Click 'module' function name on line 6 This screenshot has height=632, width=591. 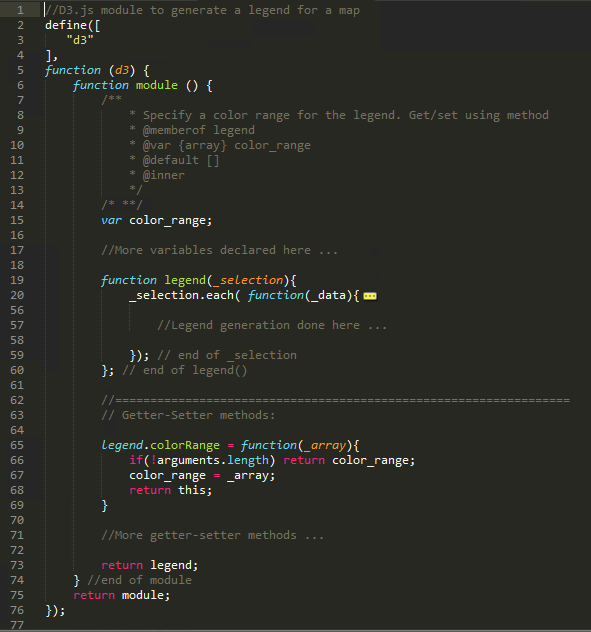pyautogui.click(x=156, y=85)
